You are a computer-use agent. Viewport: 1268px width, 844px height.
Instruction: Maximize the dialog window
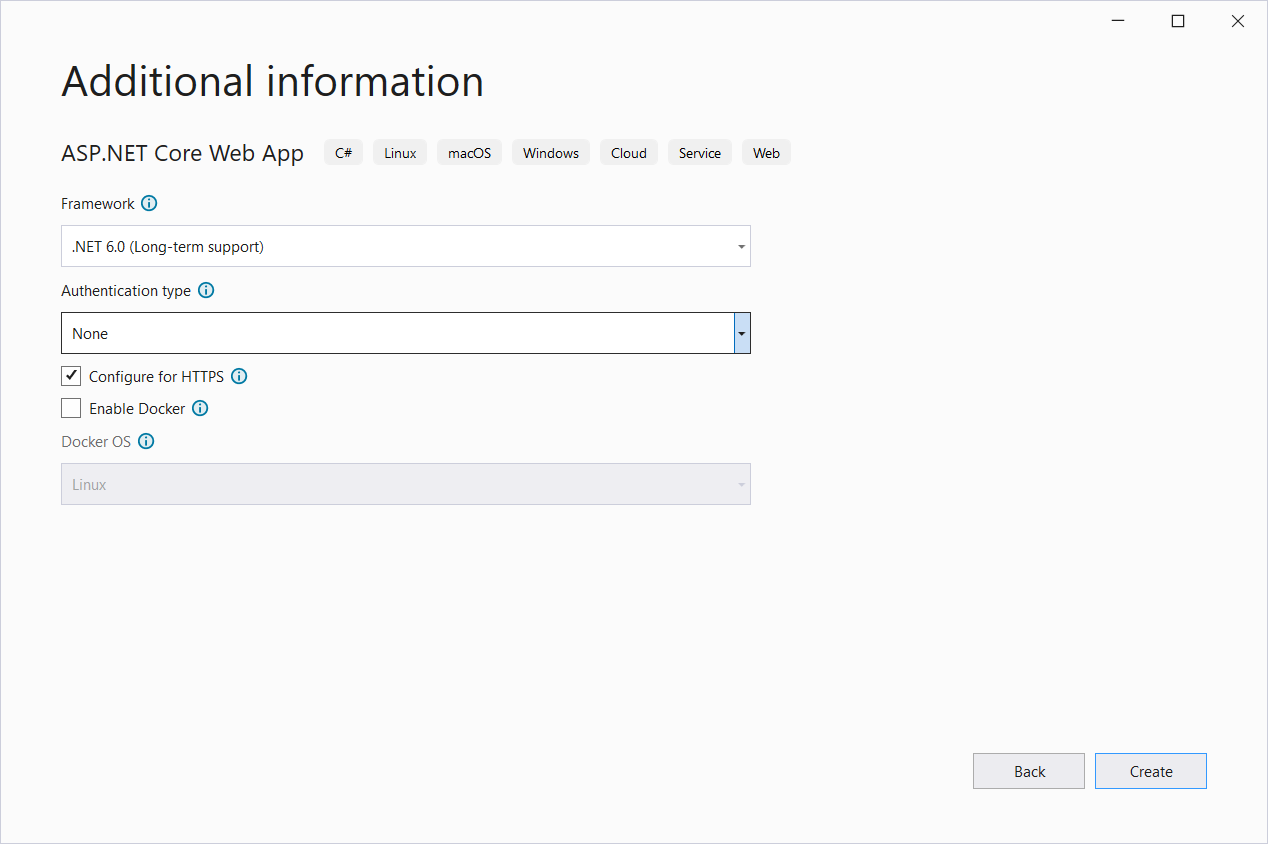[x=1178, y=21]
